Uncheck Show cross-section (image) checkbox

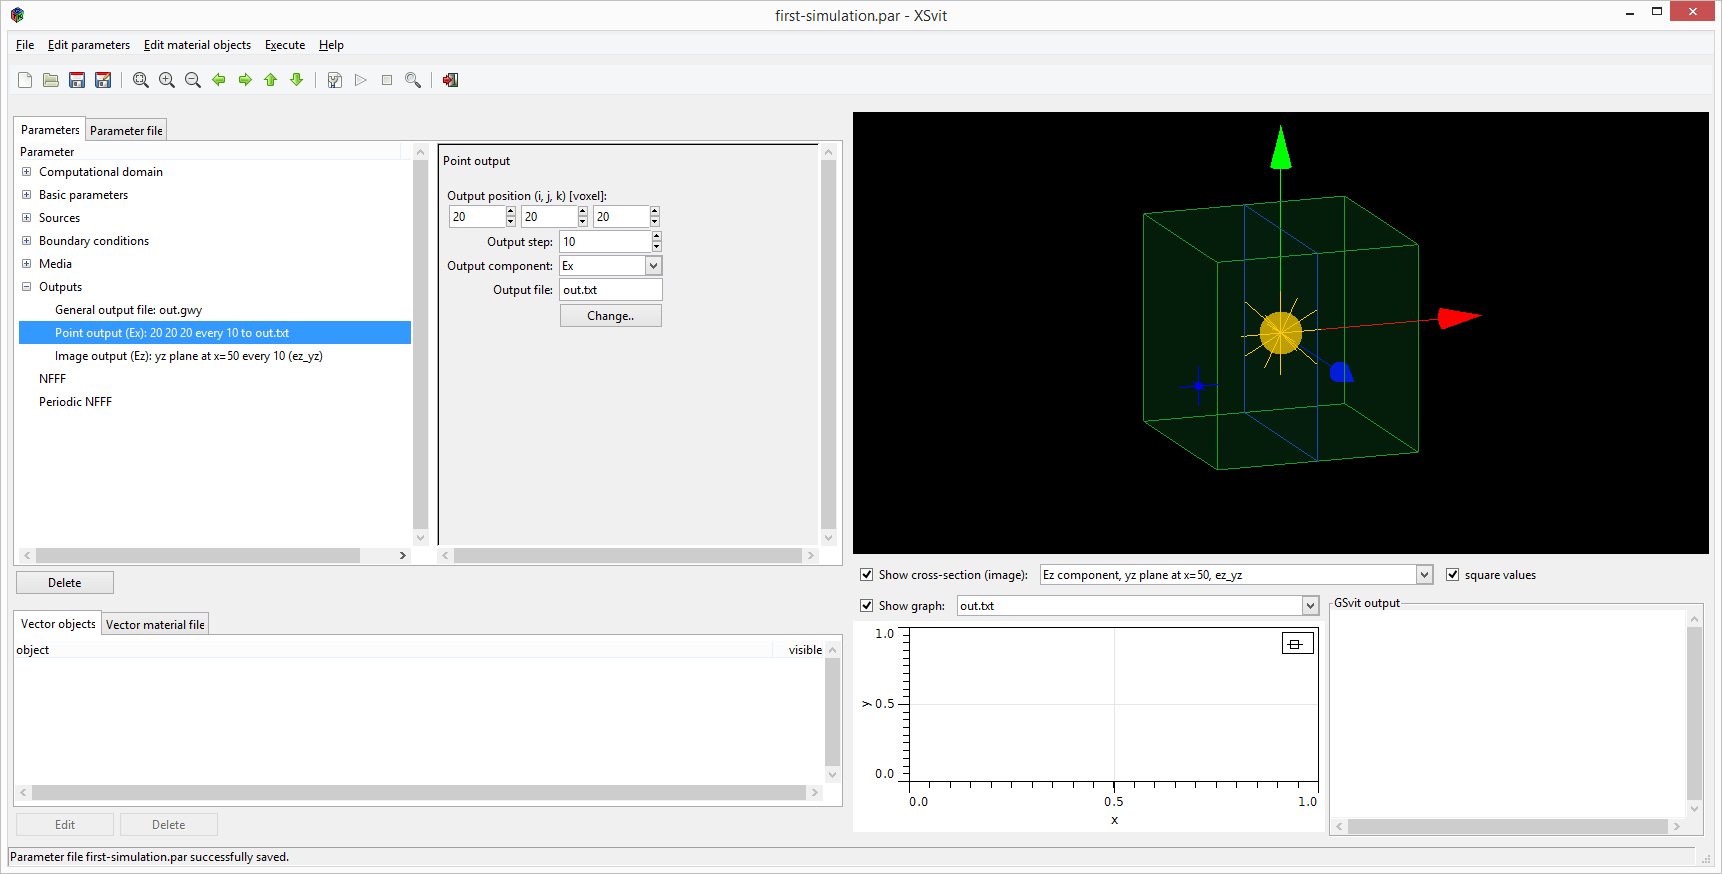click(x=867, y=575)
